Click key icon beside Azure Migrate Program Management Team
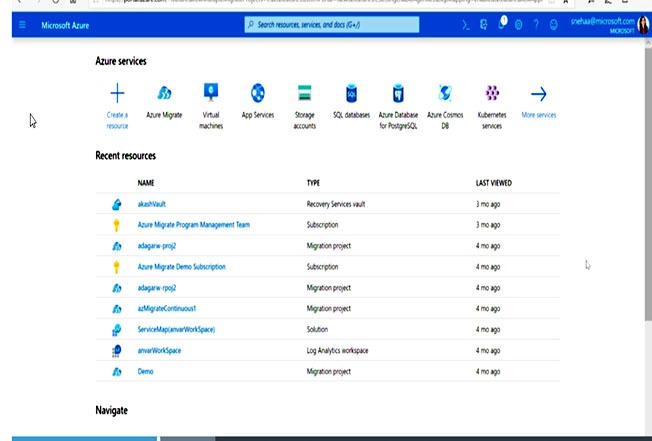 click(116, 225)
